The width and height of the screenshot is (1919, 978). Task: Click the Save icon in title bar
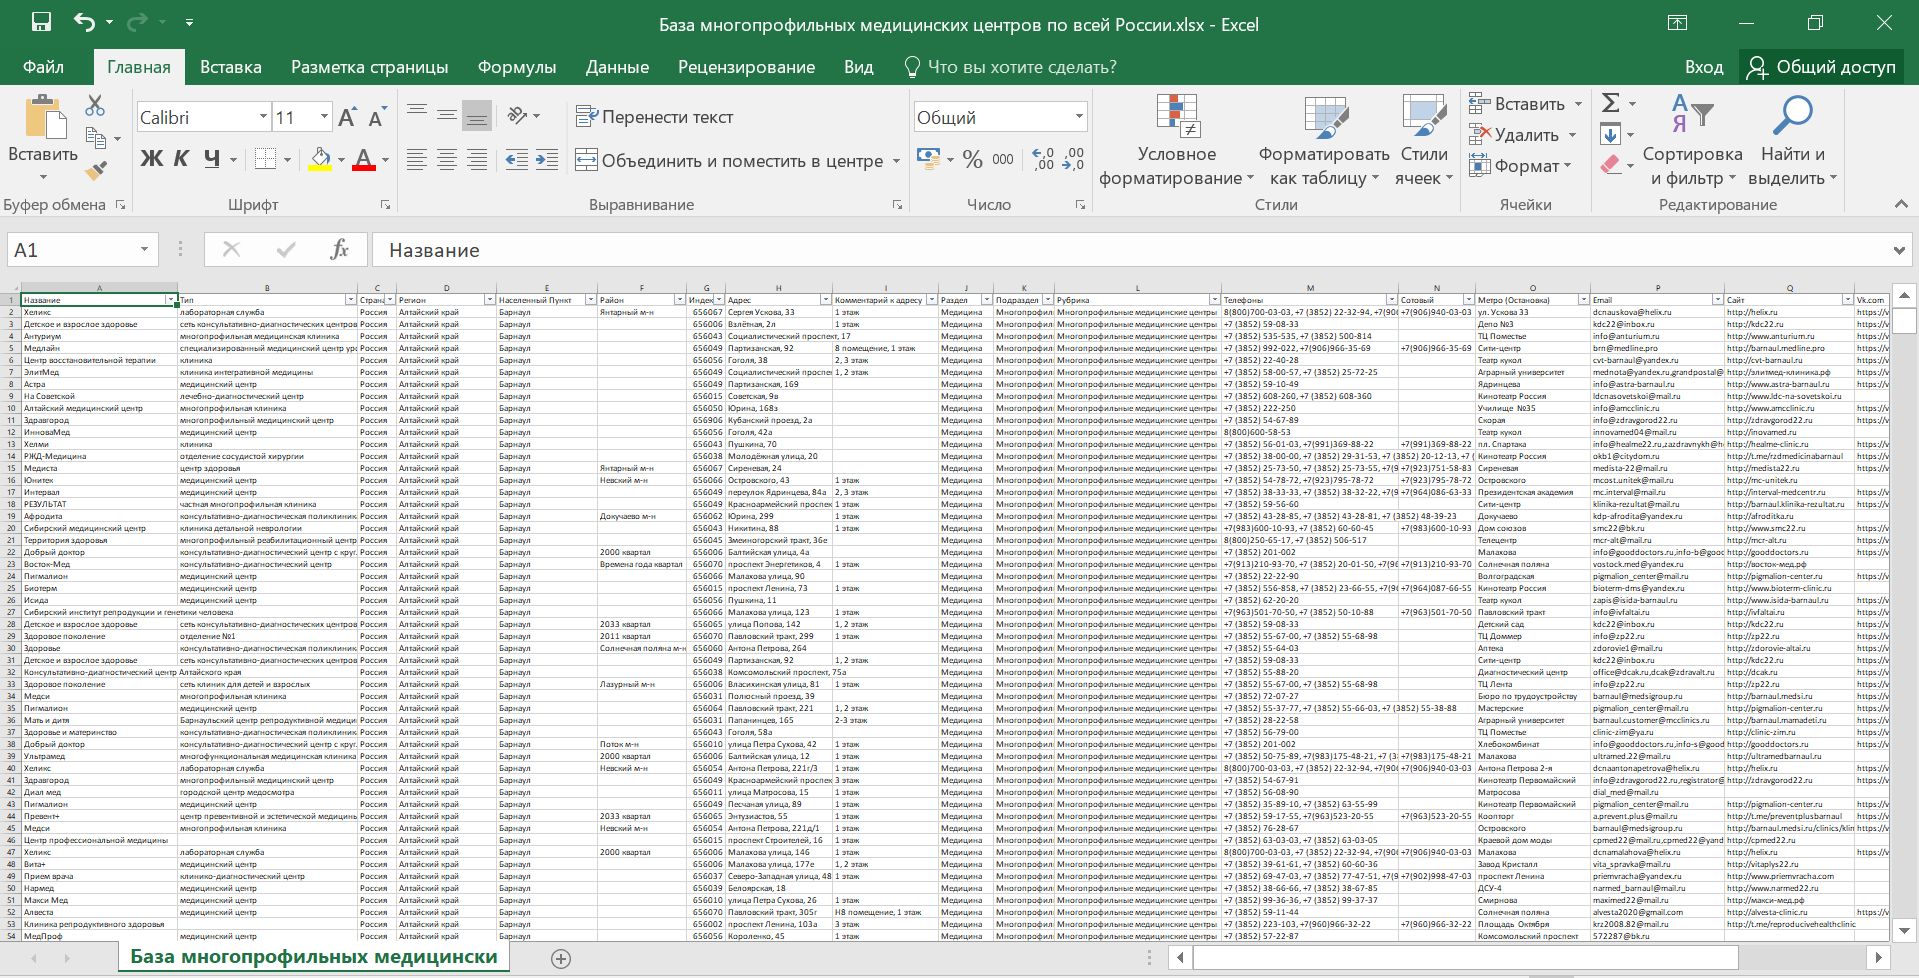coord(41,22)
